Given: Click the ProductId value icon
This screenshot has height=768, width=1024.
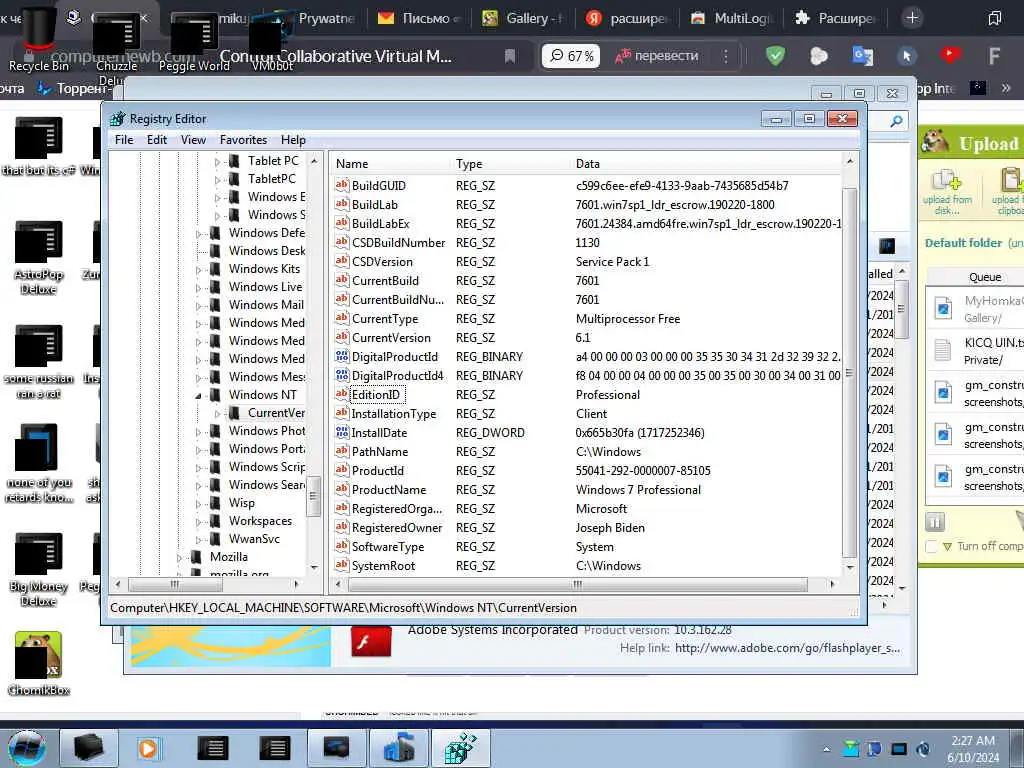Looking at the screenshot, I should (342, 470).
